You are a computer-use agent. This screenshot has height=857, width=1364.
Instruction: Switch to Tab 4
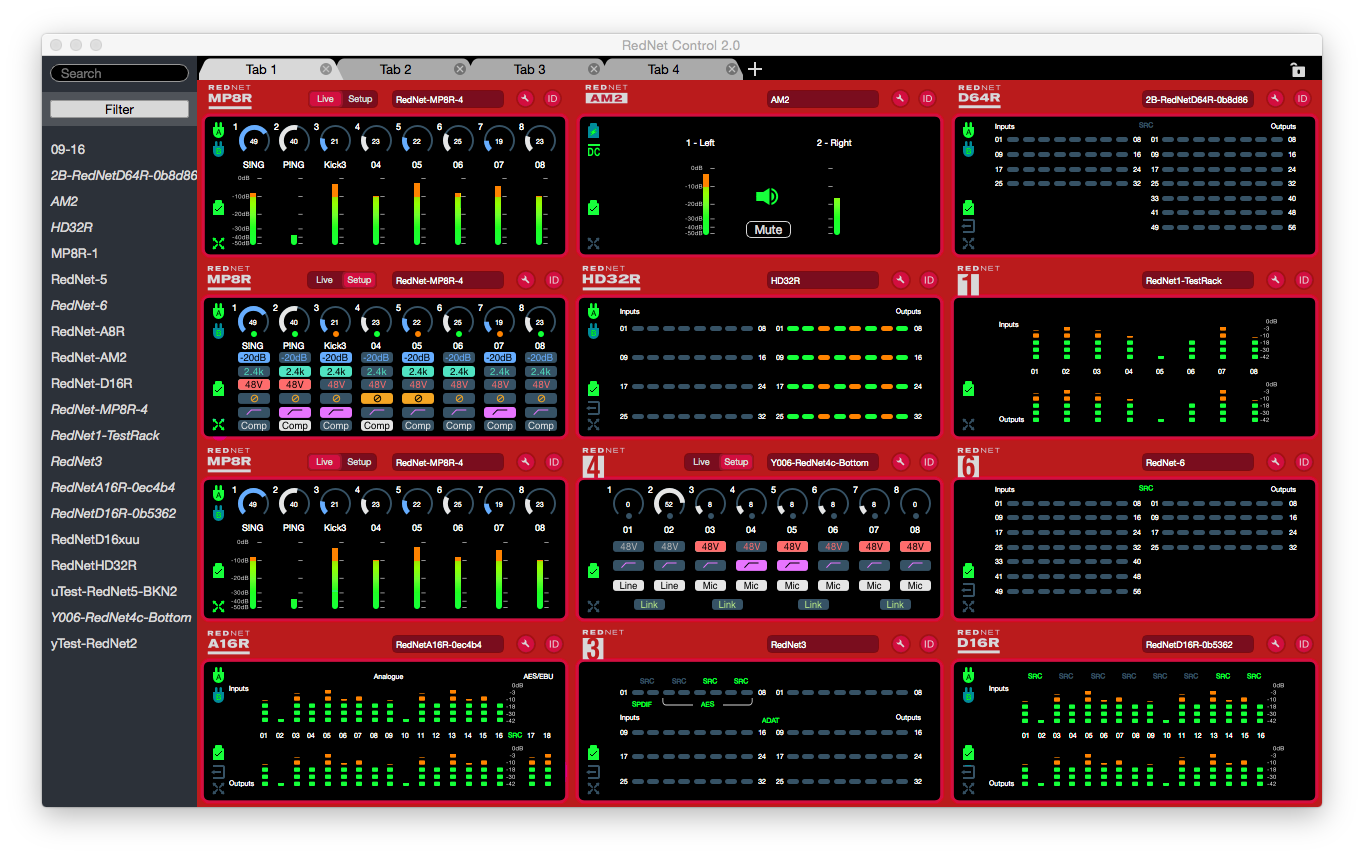click(664, 69)
